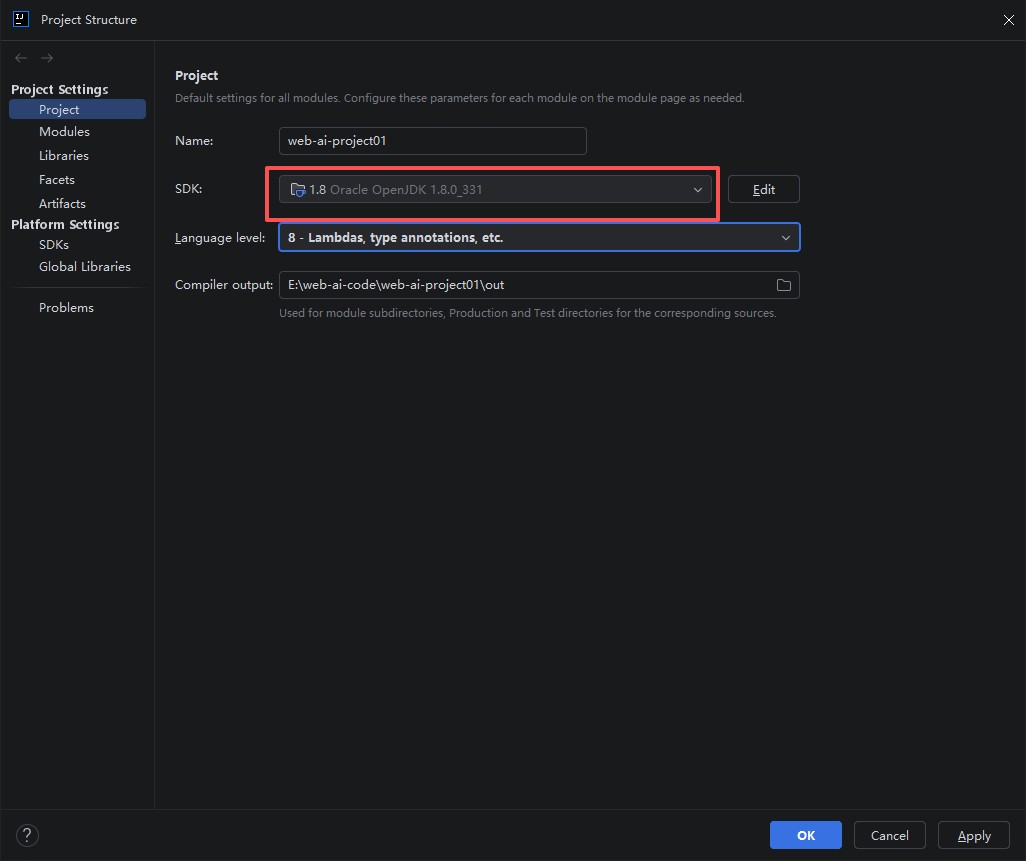Go to Libraries settings
Viewport: 1026px width, 861px height.
(x=63, y=156)
